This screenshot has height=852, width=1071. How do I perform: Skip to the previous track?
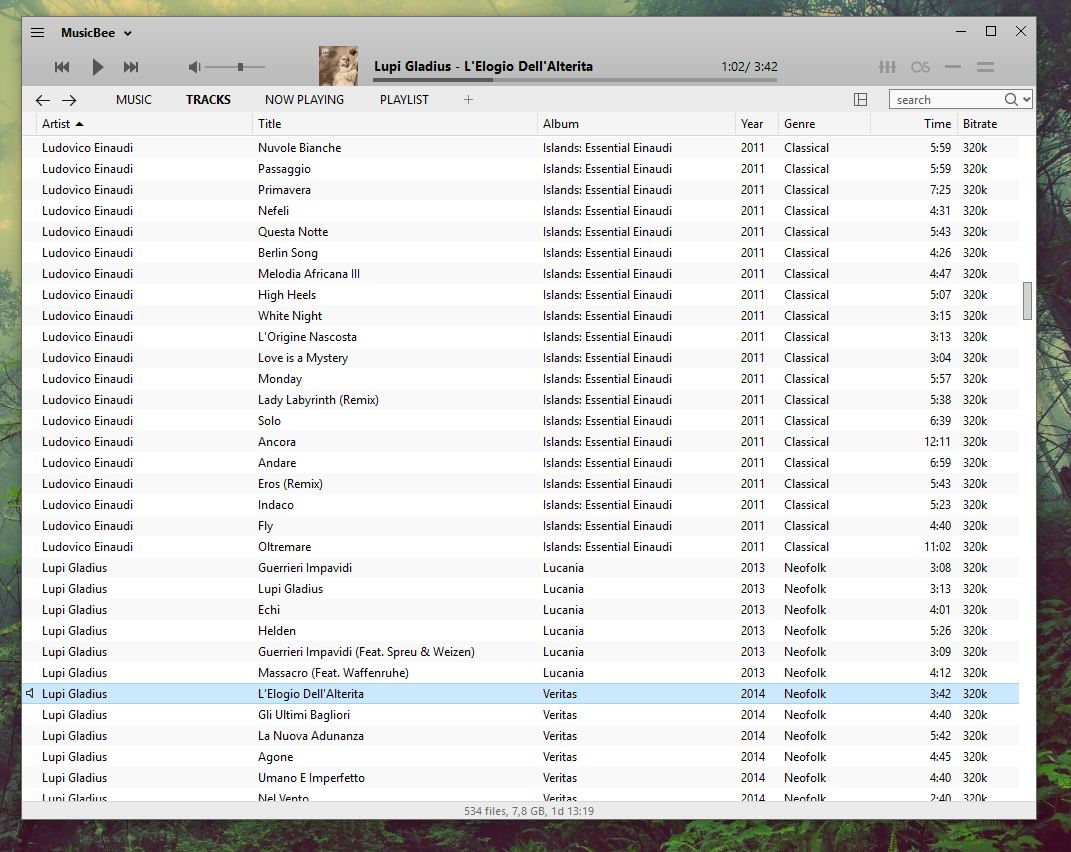click(x=61, y=67)
